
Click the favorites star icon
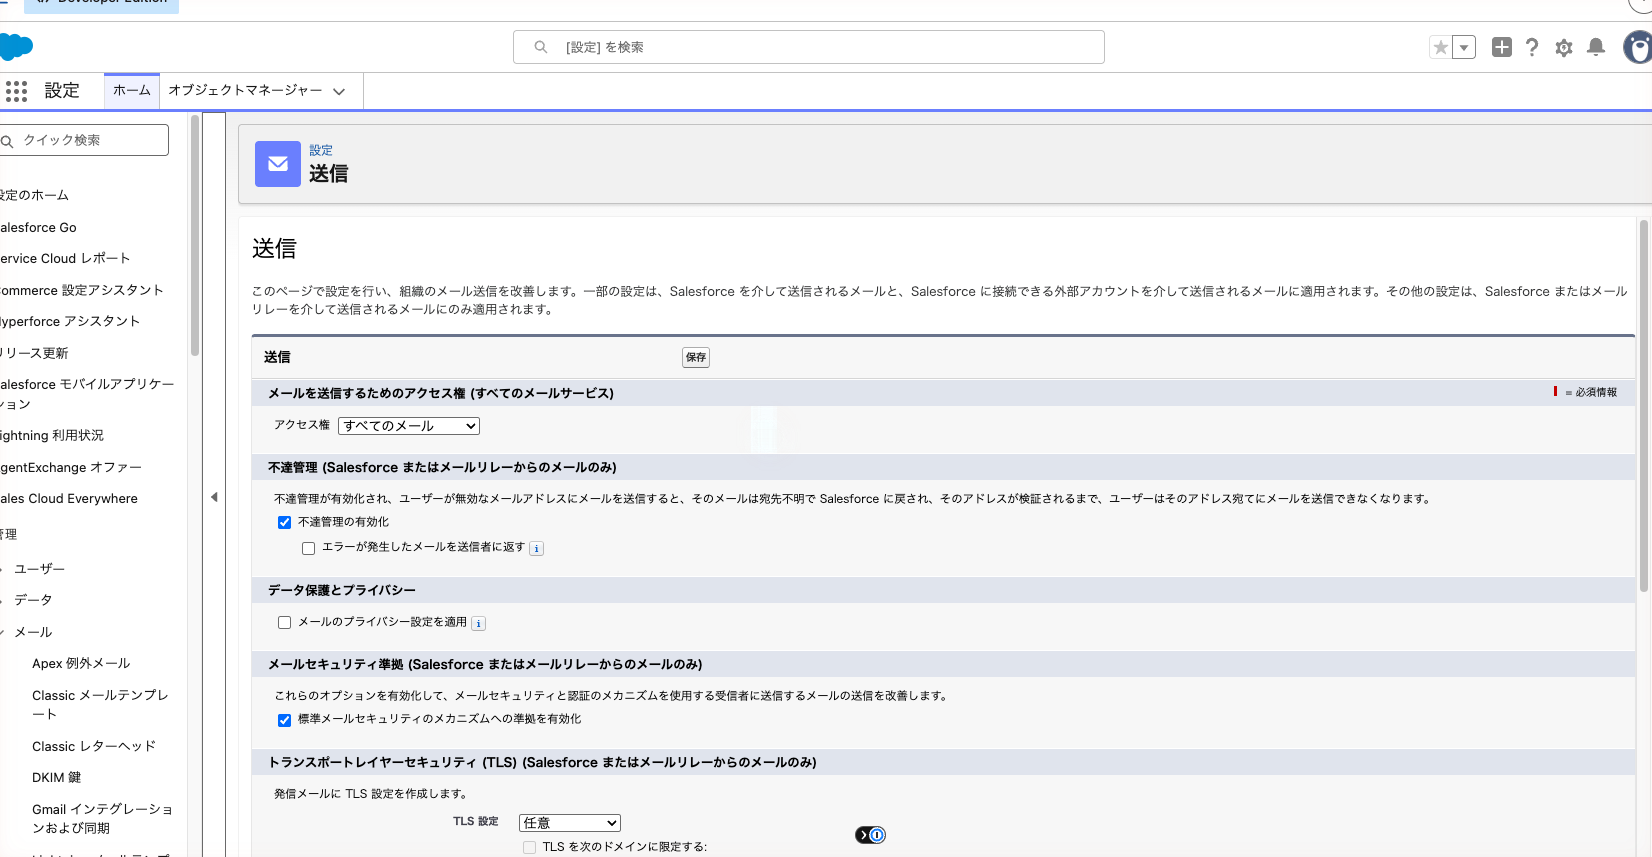pyautogui.click(x=1440, y=47)
